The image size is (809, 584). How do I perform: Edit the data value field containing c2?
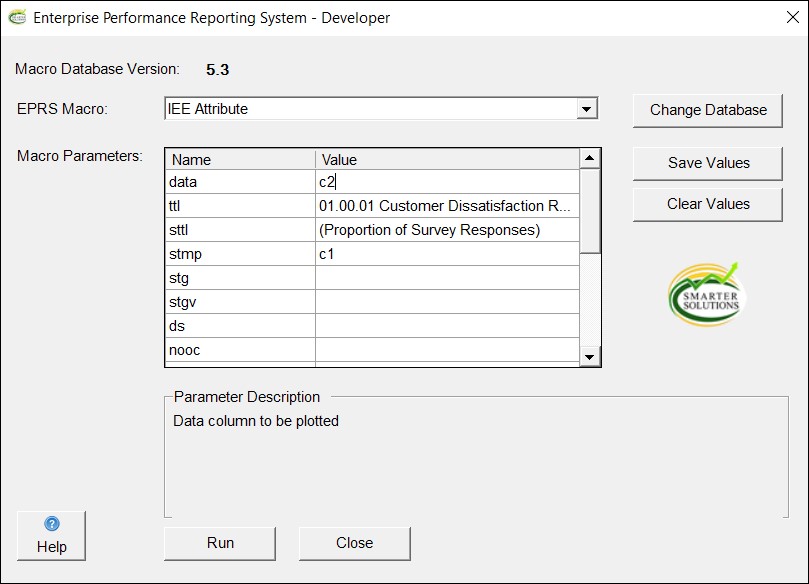pyautogui.click(x=446, y=182)
